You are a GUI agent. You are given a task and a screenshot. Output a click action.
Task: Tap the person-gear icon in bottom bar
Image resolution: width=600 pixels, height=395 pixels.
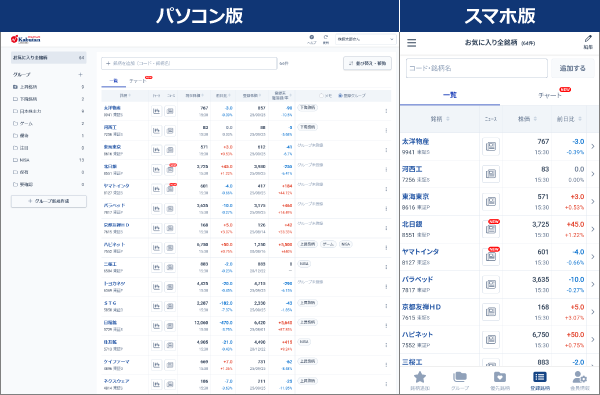coord(580,377)
